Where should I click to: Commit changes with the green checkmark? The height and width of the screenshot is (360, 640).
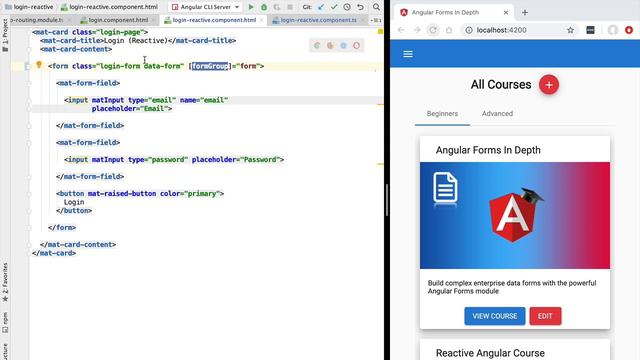pos(334,7)
